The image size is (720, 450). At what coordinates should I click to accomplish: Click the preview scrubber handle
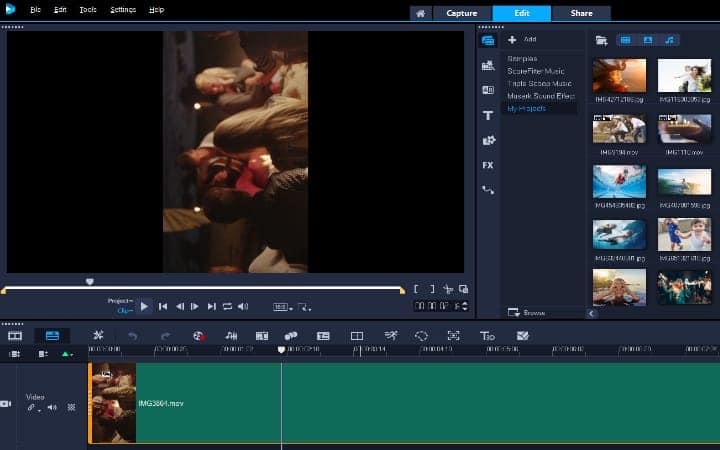click(90, 282)
